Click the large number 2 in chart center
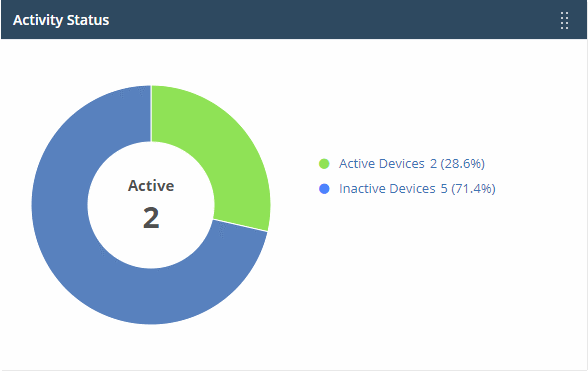 151,218
